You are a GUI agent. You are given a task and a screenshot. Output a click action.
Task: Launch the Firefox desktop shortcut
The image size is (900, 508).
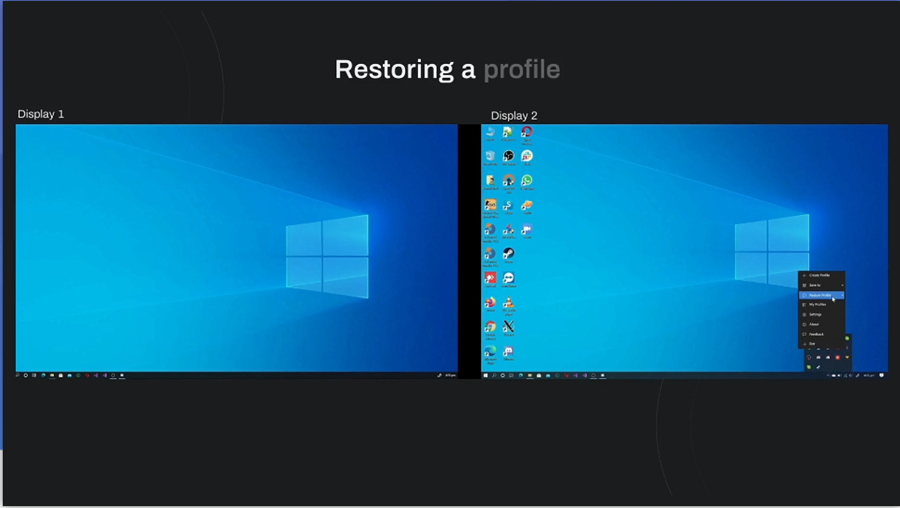(490, 304)
